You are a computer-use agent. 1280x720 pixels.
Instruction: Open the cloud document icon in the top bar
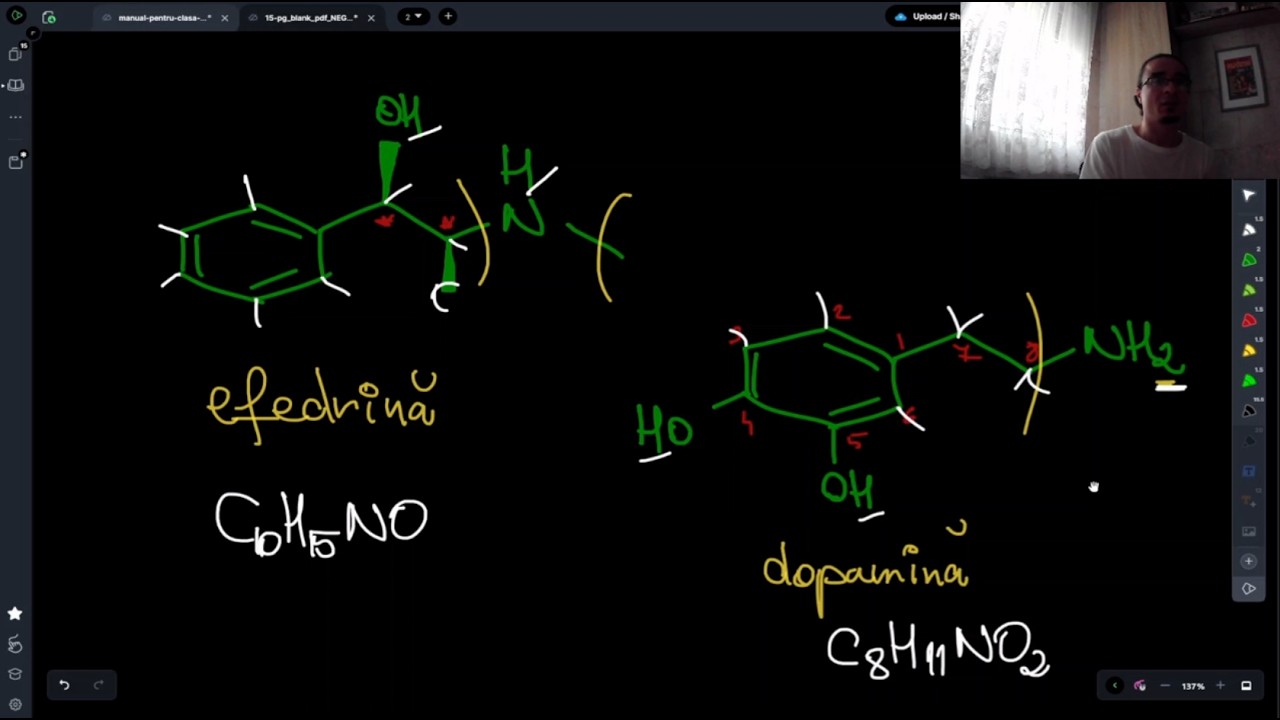point(49,17)
